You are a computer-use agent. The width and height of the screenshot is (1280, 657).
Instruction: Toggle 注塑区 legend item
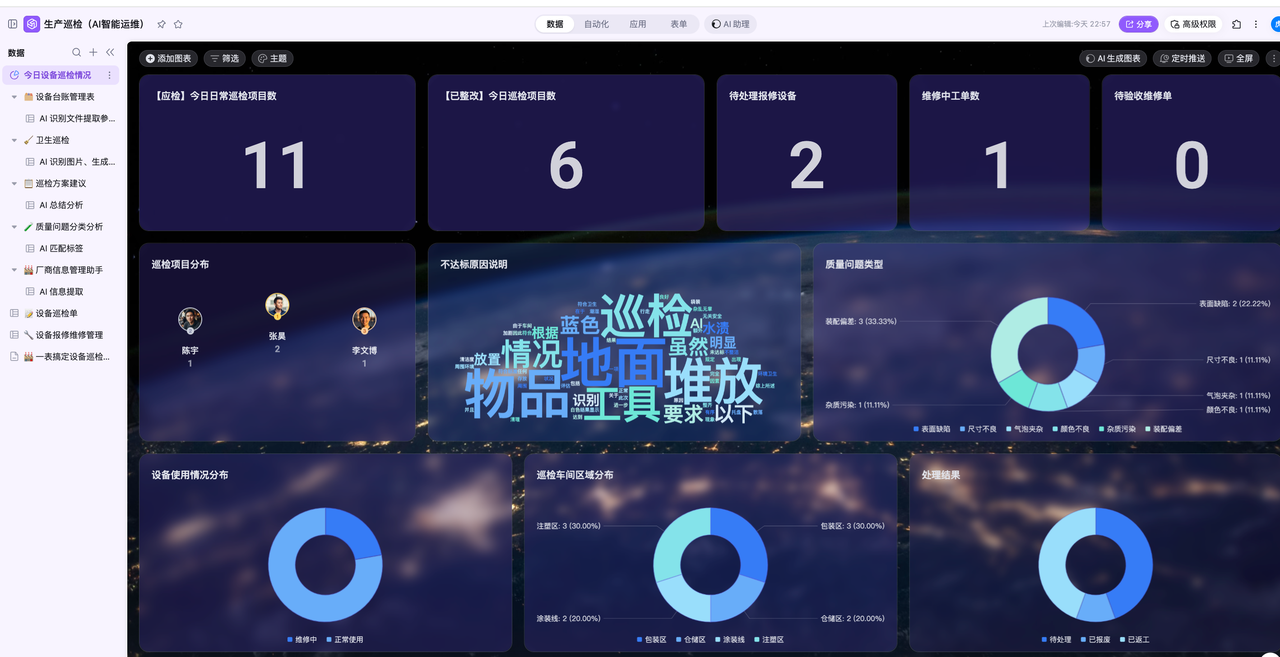[x=769, y=639]
